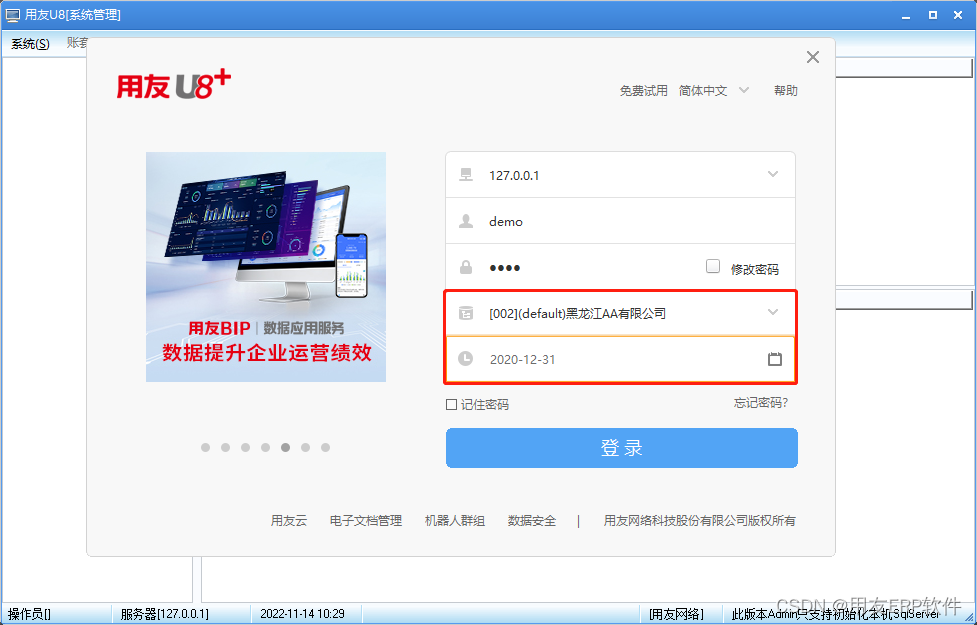
Task: Click the 忘记密码? link
Action: [761, 403]
